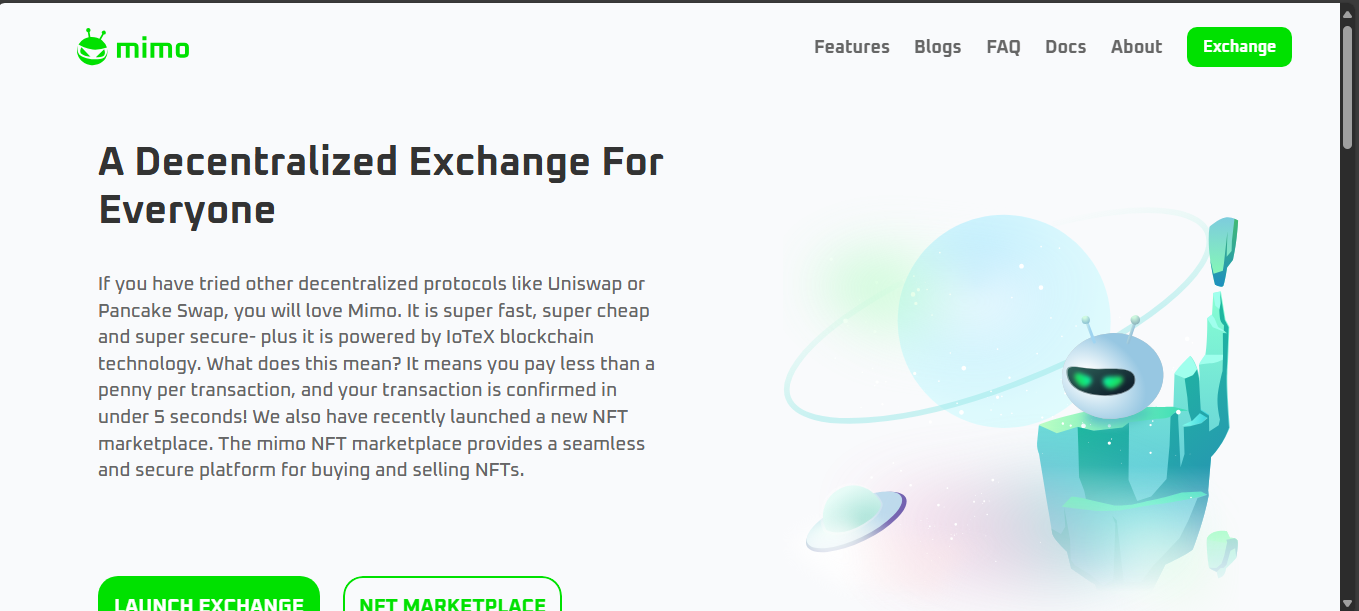Click the tall crystal fingertip at top
Image resolution: width=1359 pixels, height=611 pixels.
[x=1222, y=248]
